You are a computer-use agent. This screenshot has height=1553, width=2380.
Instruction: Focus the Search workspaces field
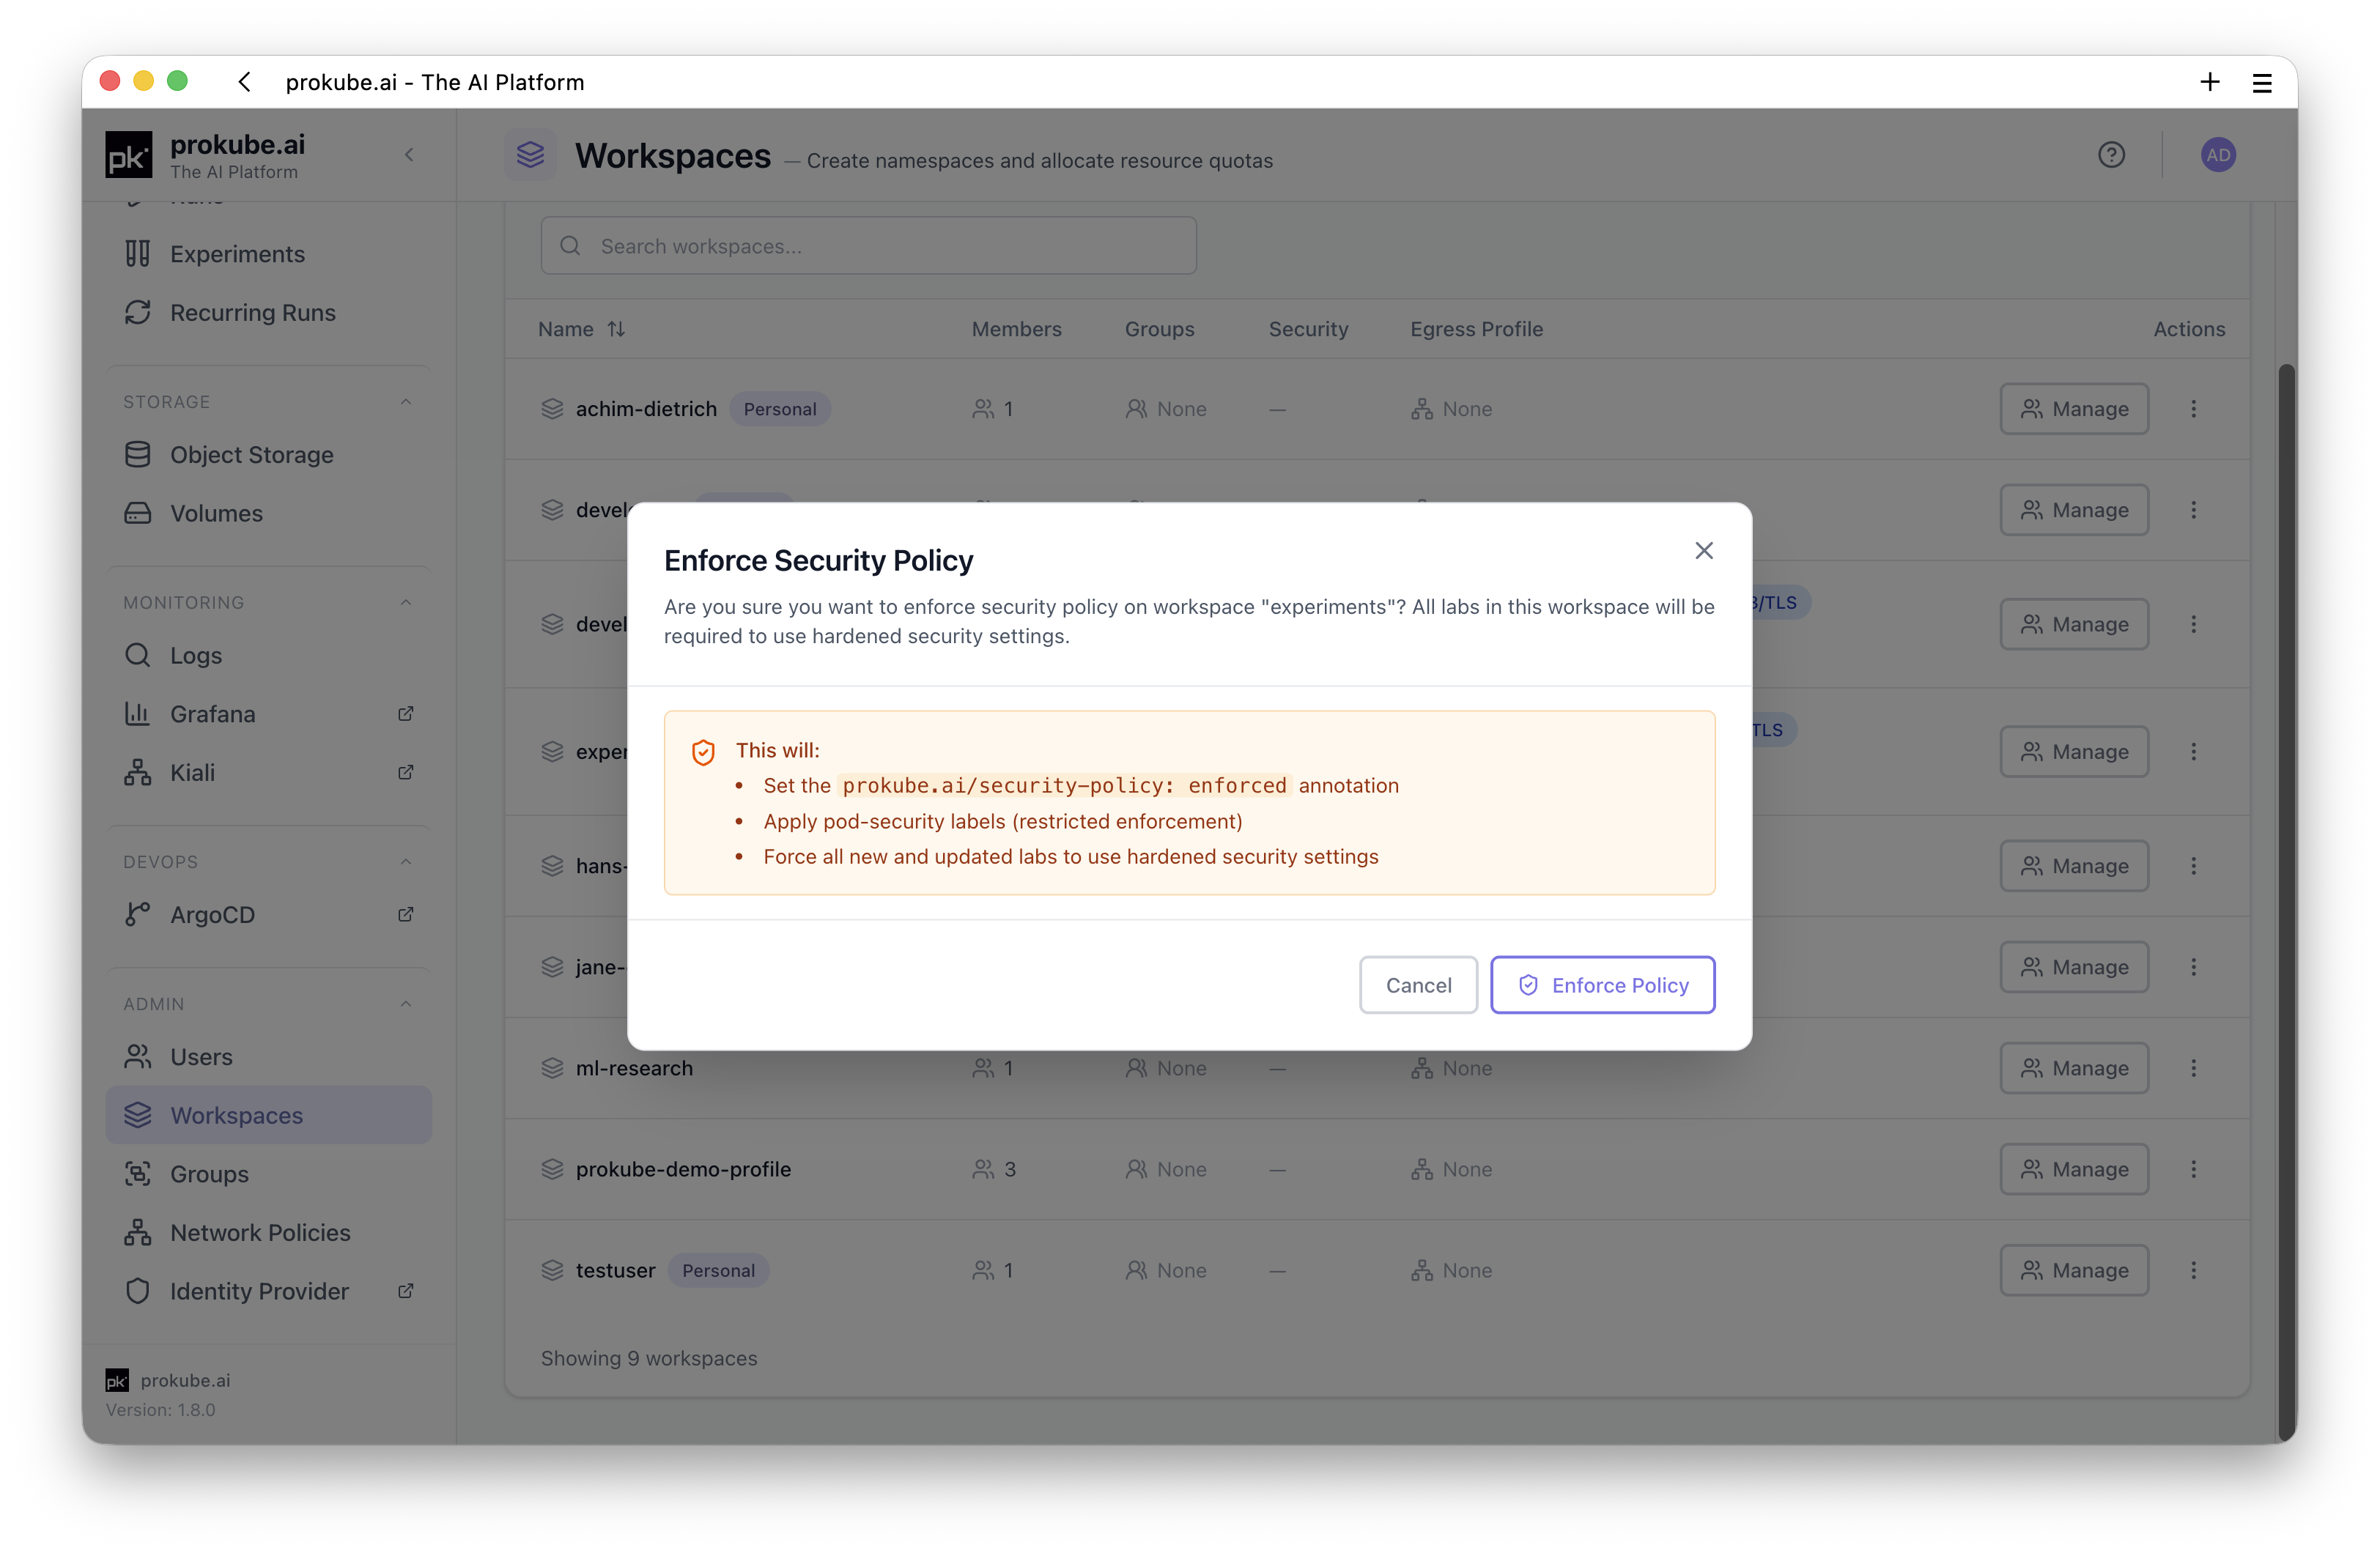pyautogui.click(x=868, y=246)
